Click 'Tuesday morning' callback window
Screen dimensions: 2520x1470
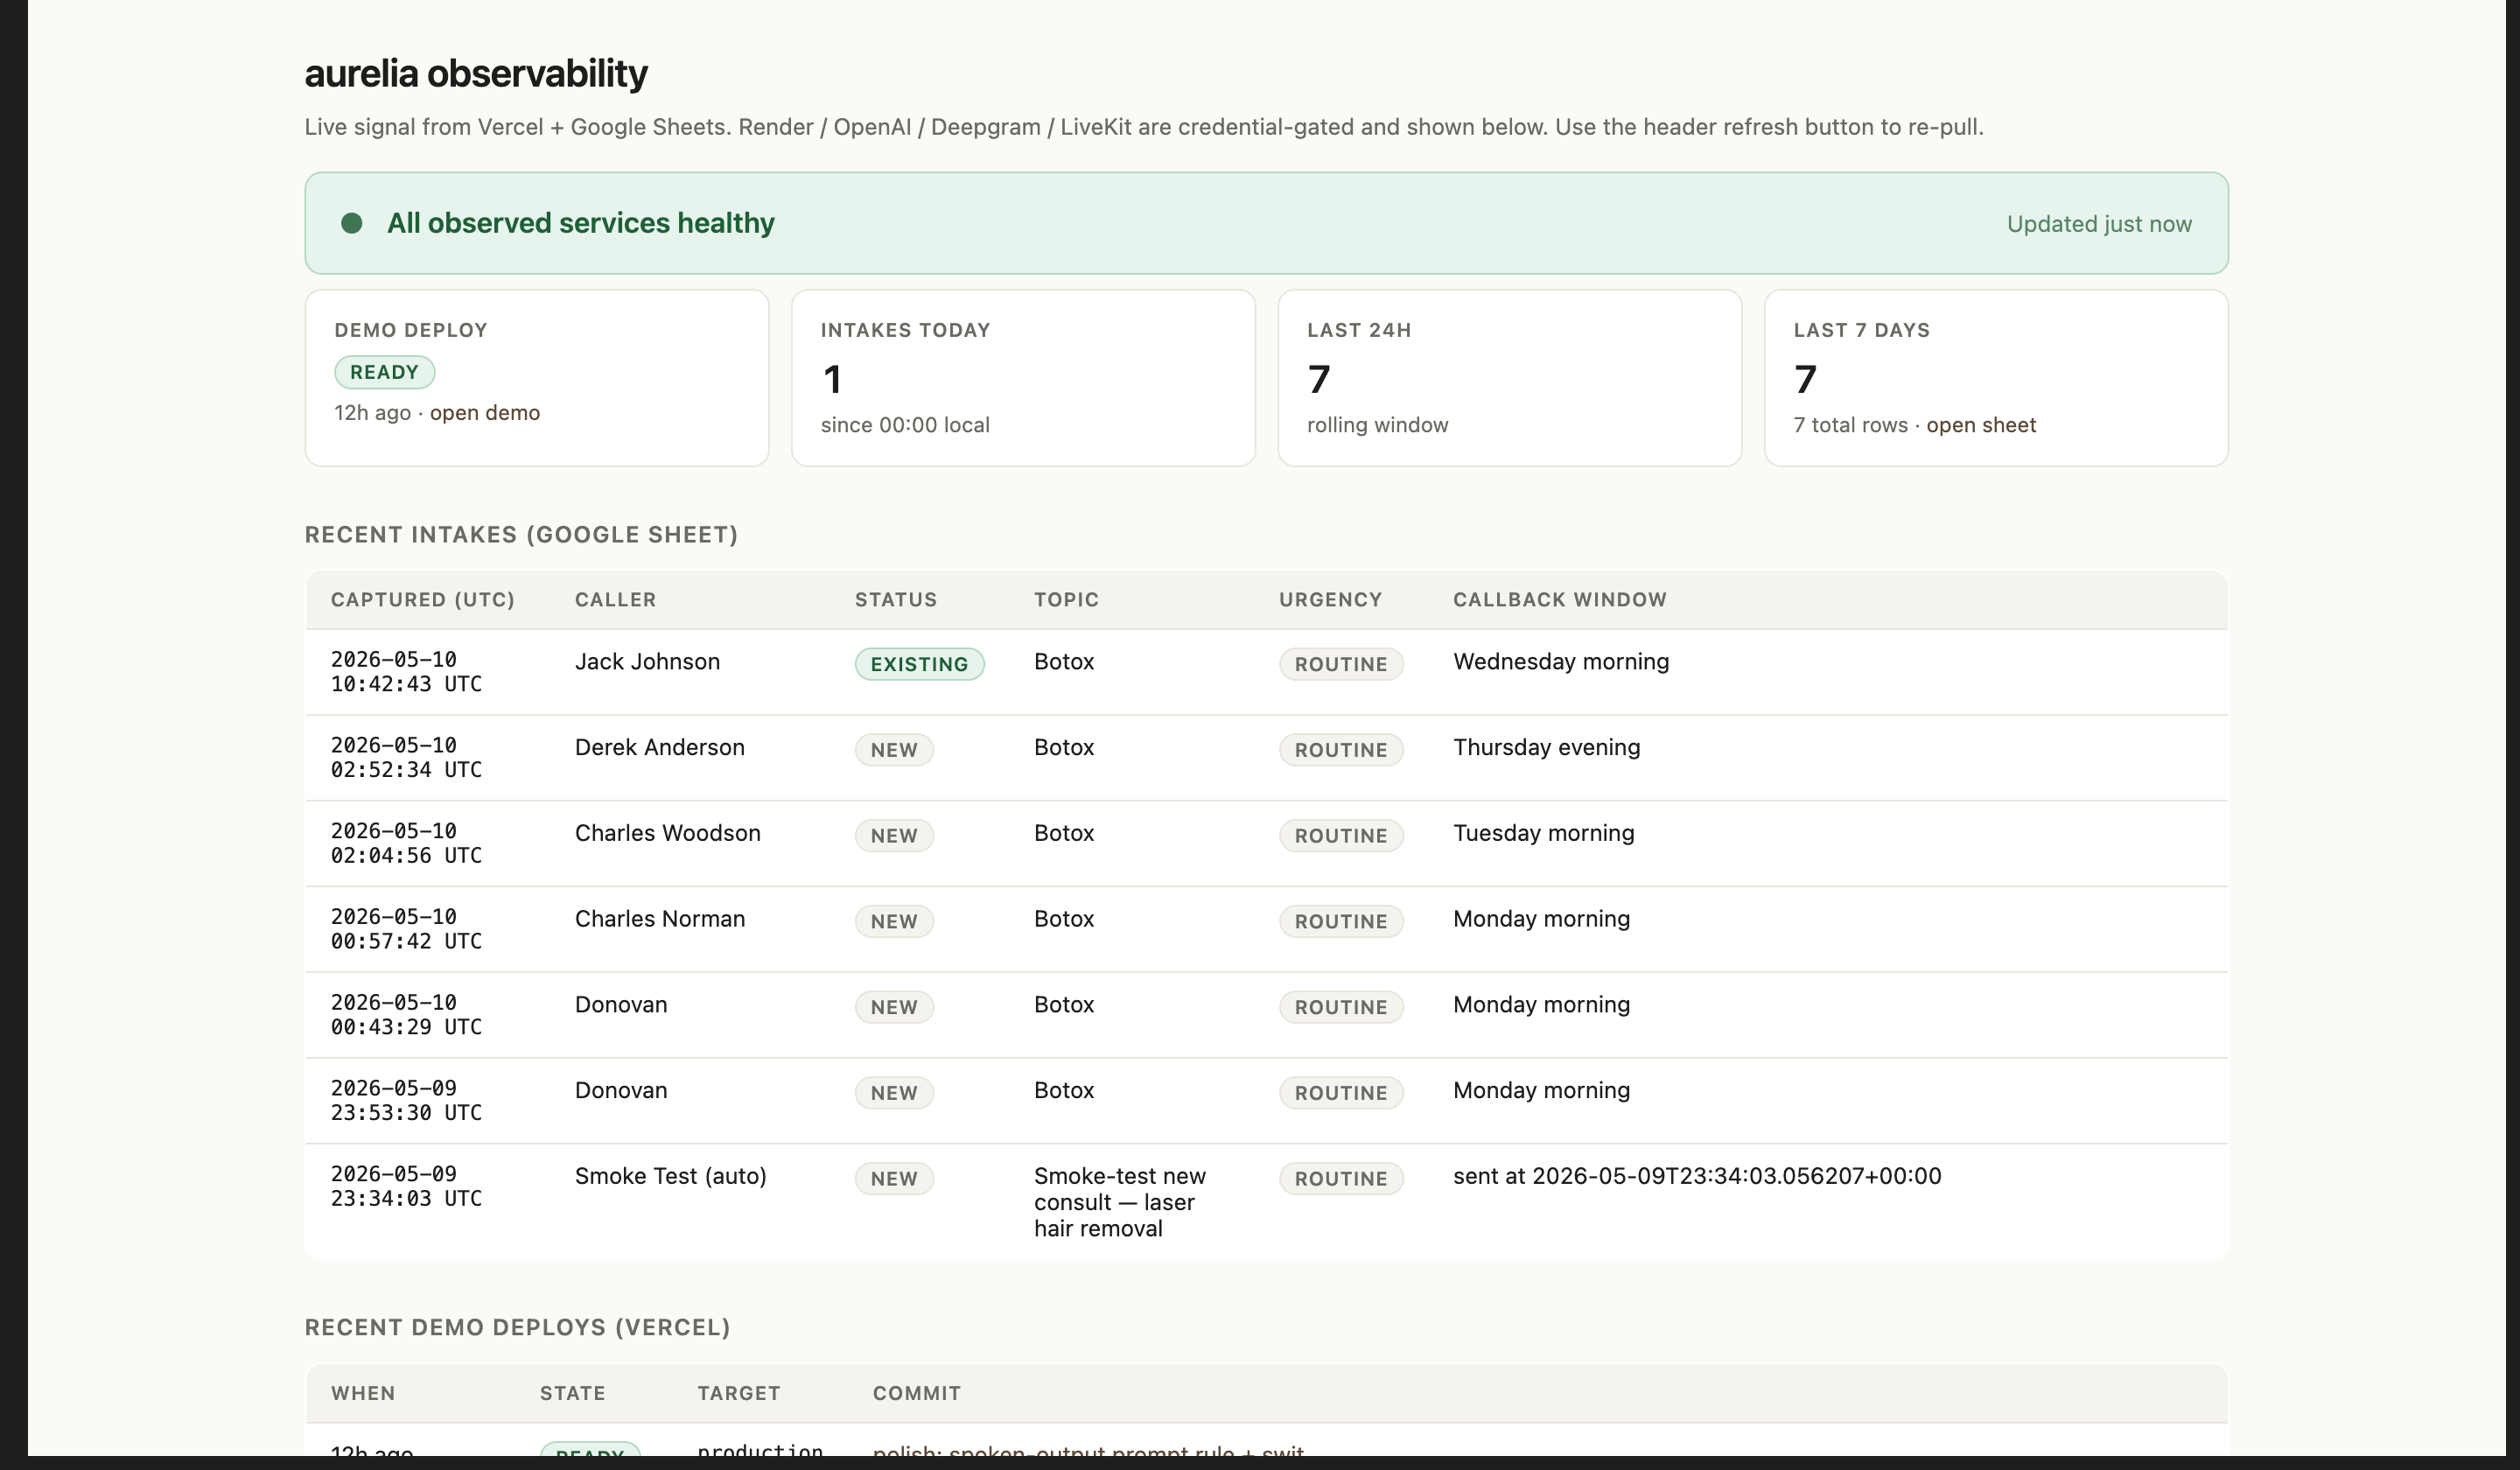coord(1543,834)
